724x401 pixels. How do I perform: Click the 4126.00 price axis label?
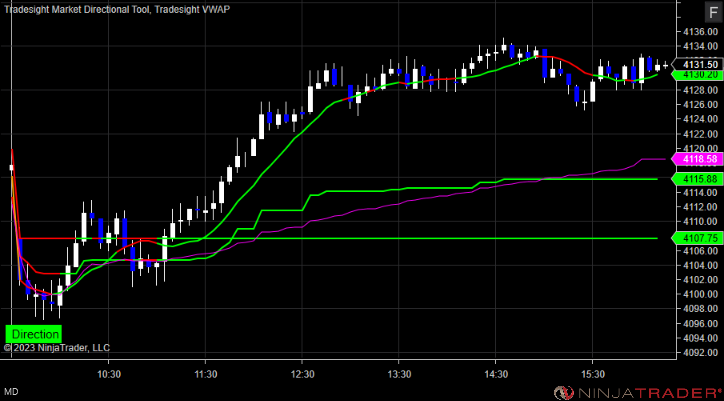click(x=701, y=105)
